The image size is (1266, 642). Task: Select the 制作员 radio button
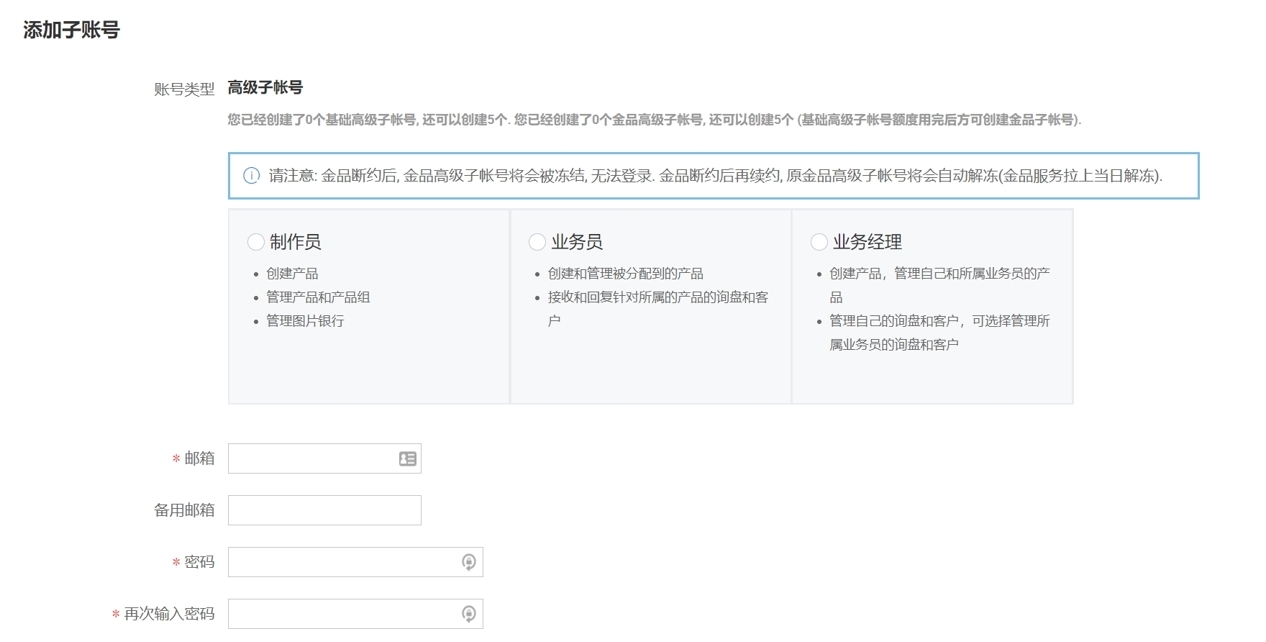pyautogui.click(x=256, y=242)
